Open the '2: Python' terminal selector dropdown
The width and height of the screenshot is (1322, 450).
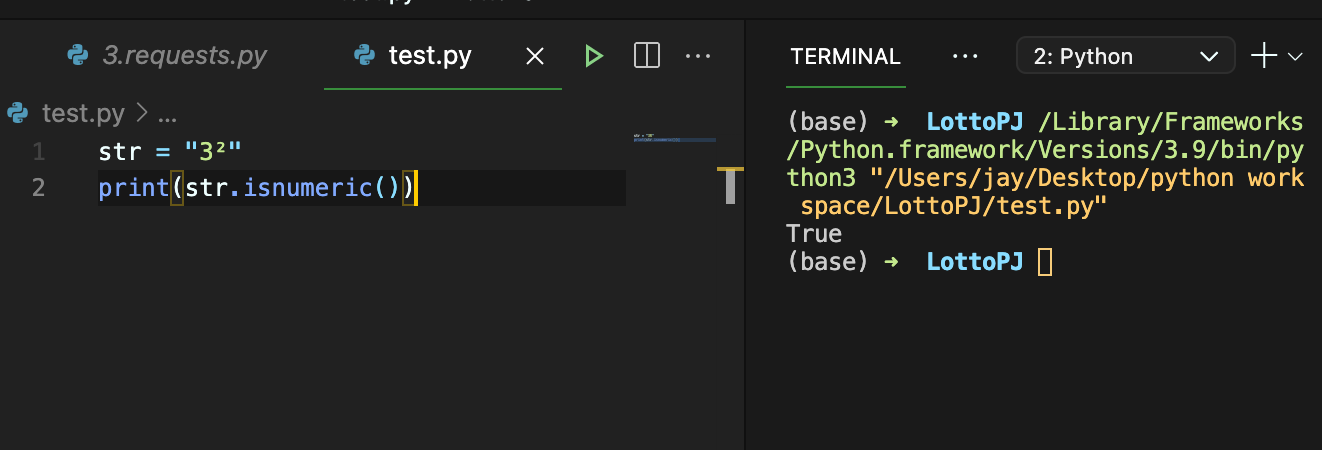[x=1125, y=56]
